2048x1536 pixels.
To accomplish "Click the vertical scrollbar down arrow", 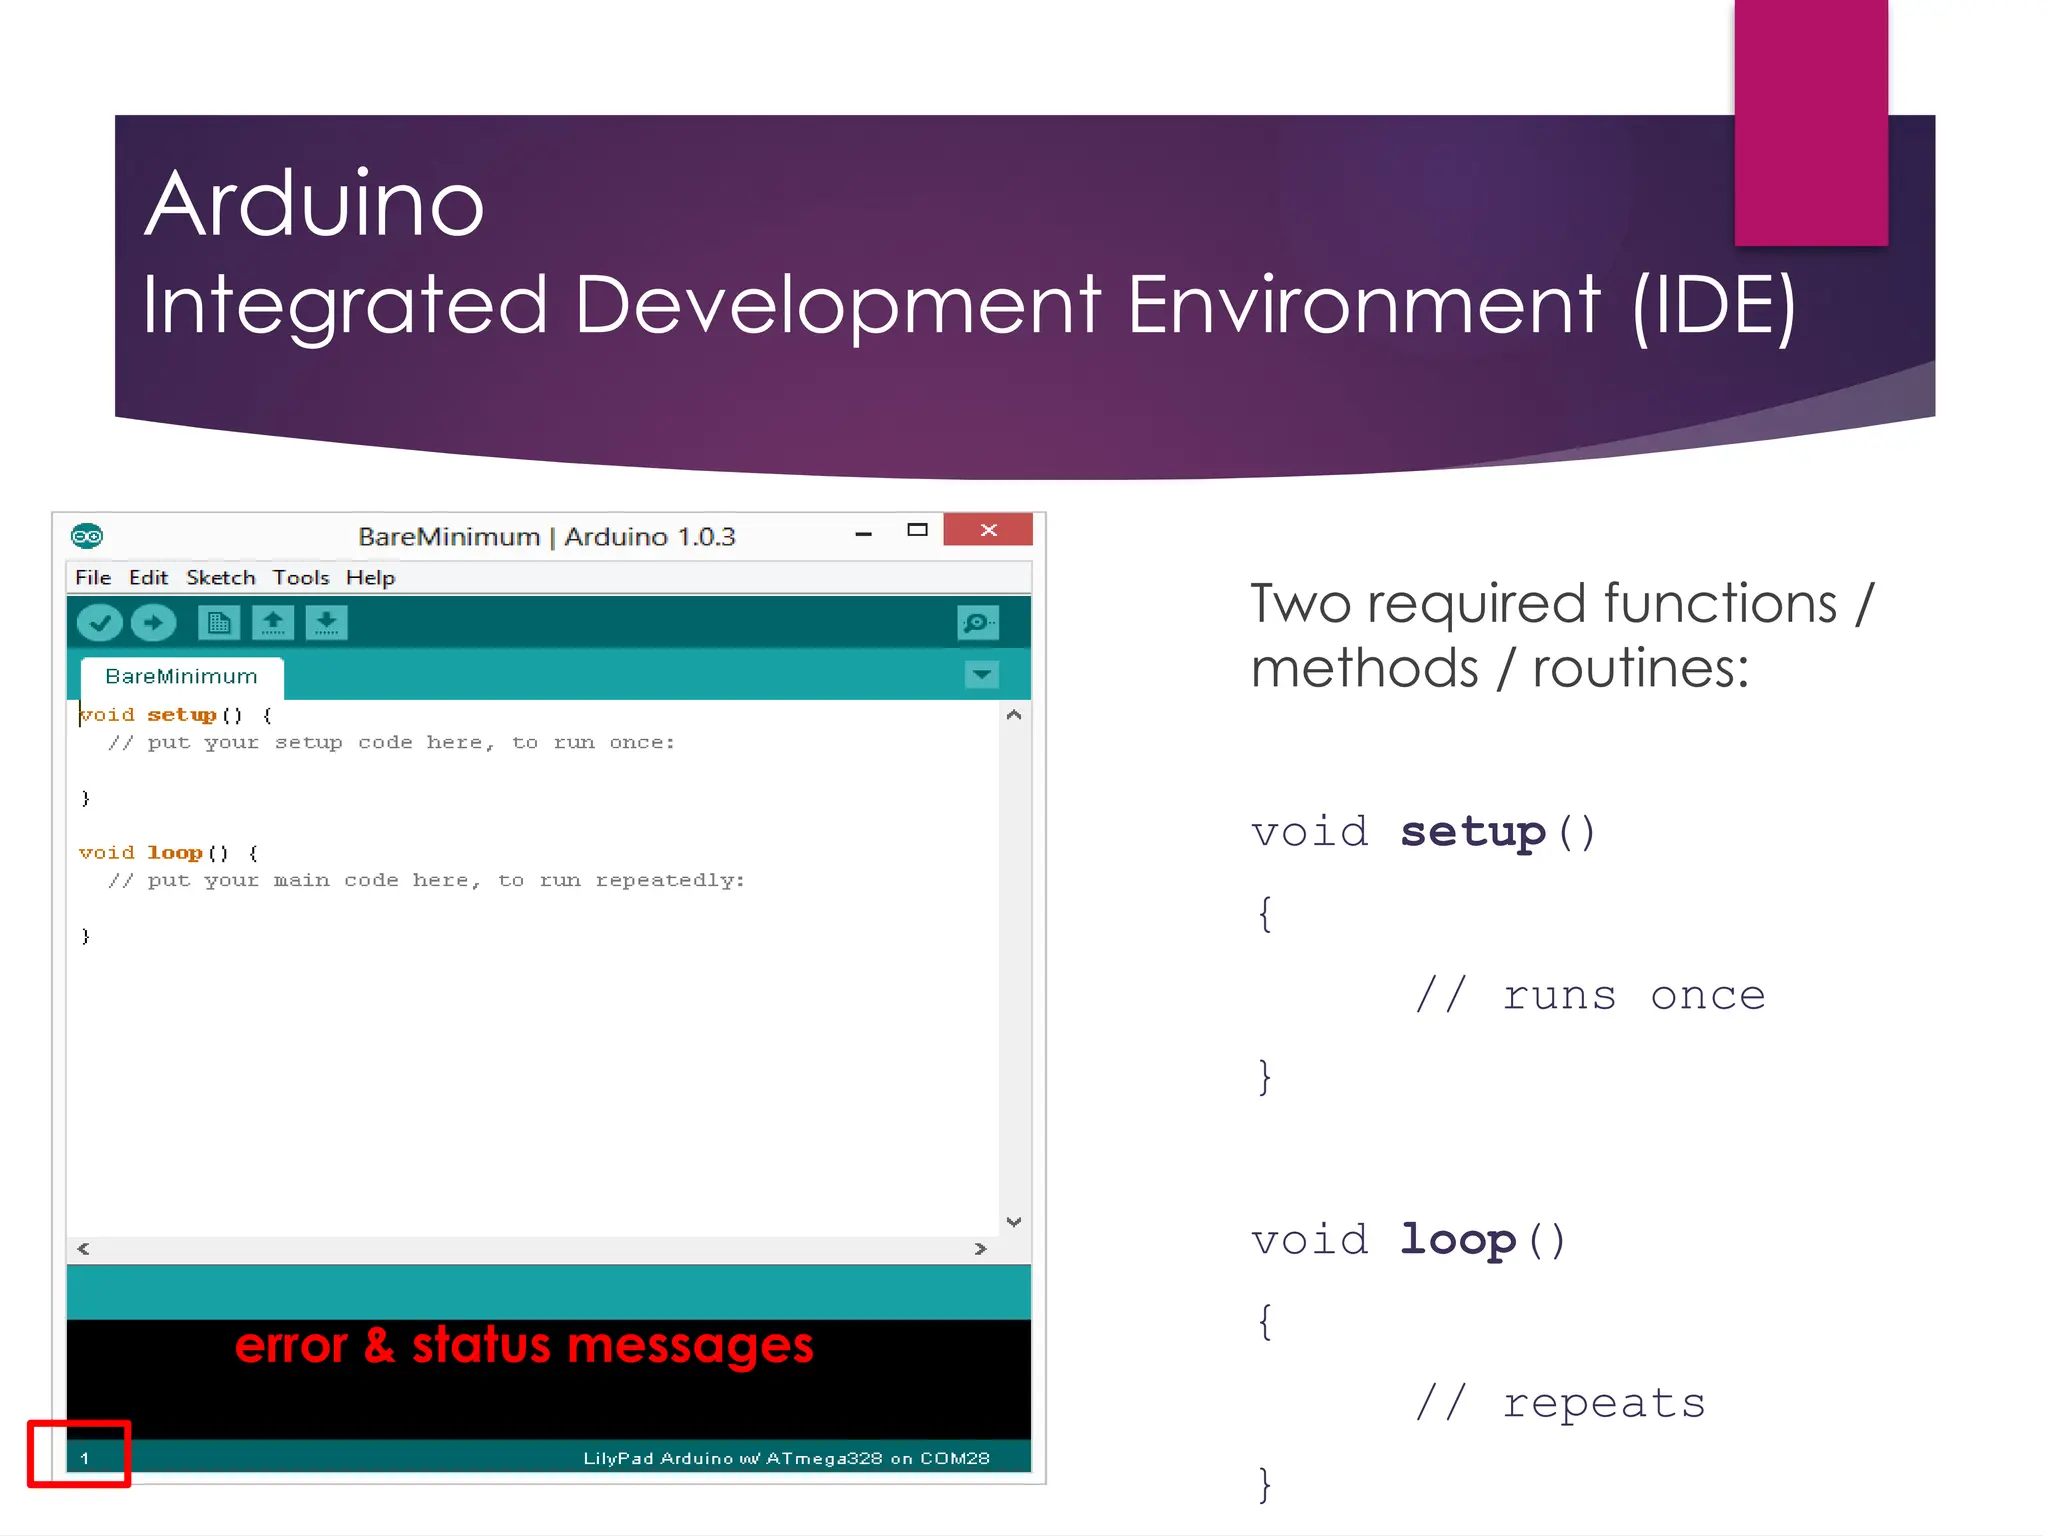I will pos(1013,1221).
